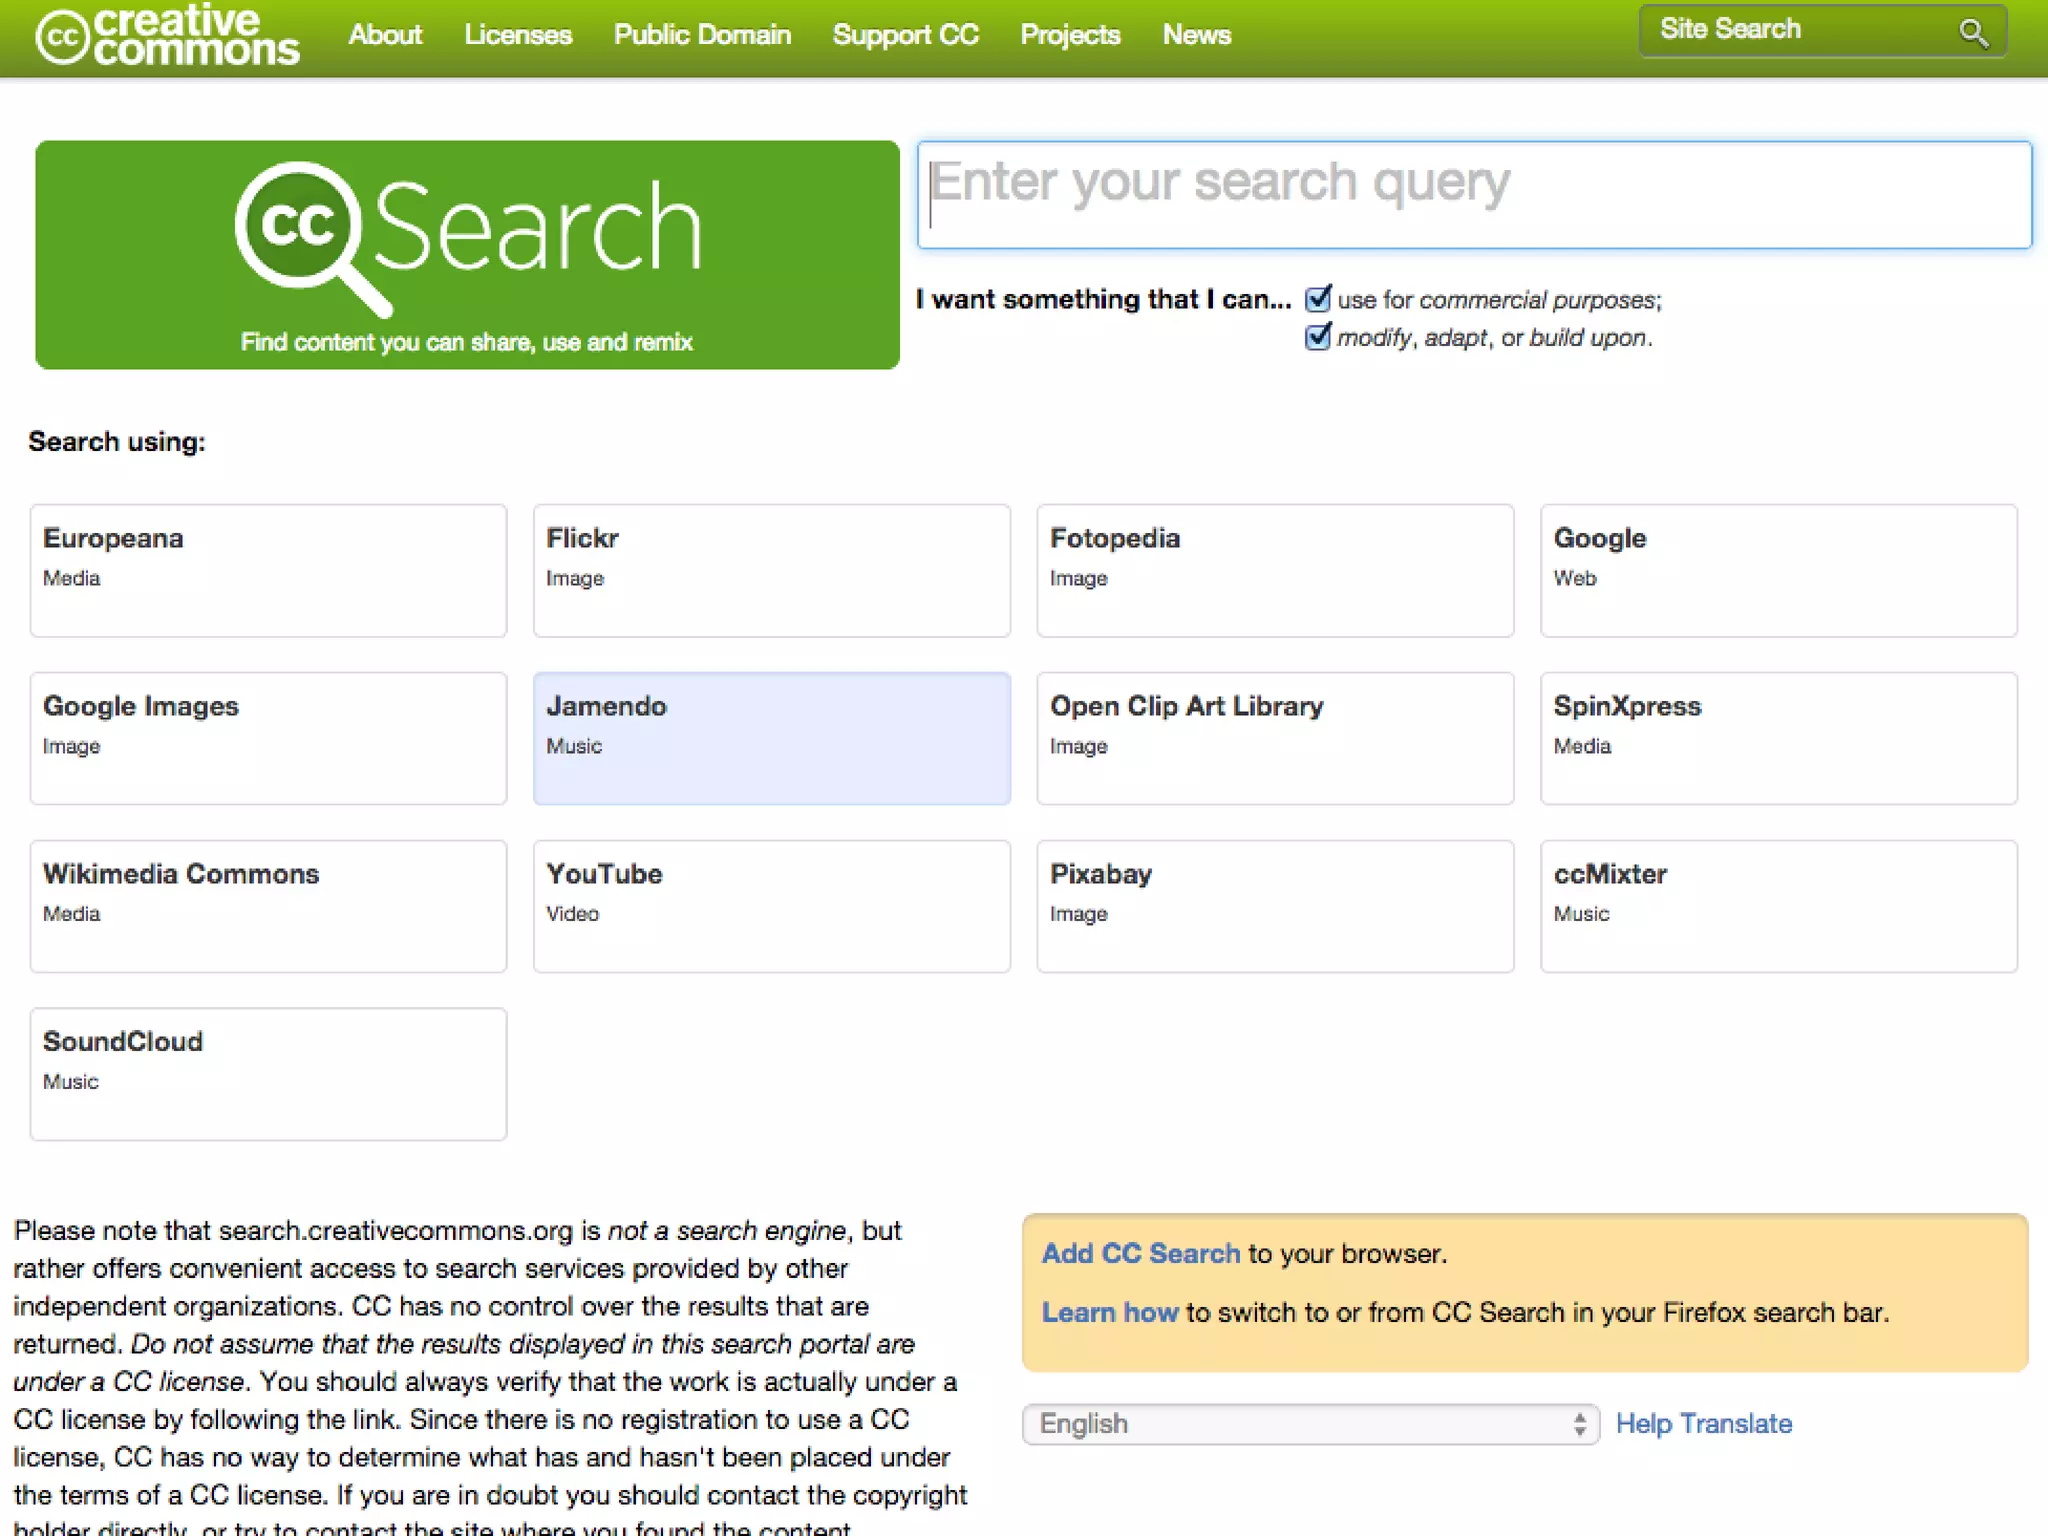Viewport: 2048px width, 1536px height.
Task: Click the Add CC Search link
Action: pos(1140,1253)
